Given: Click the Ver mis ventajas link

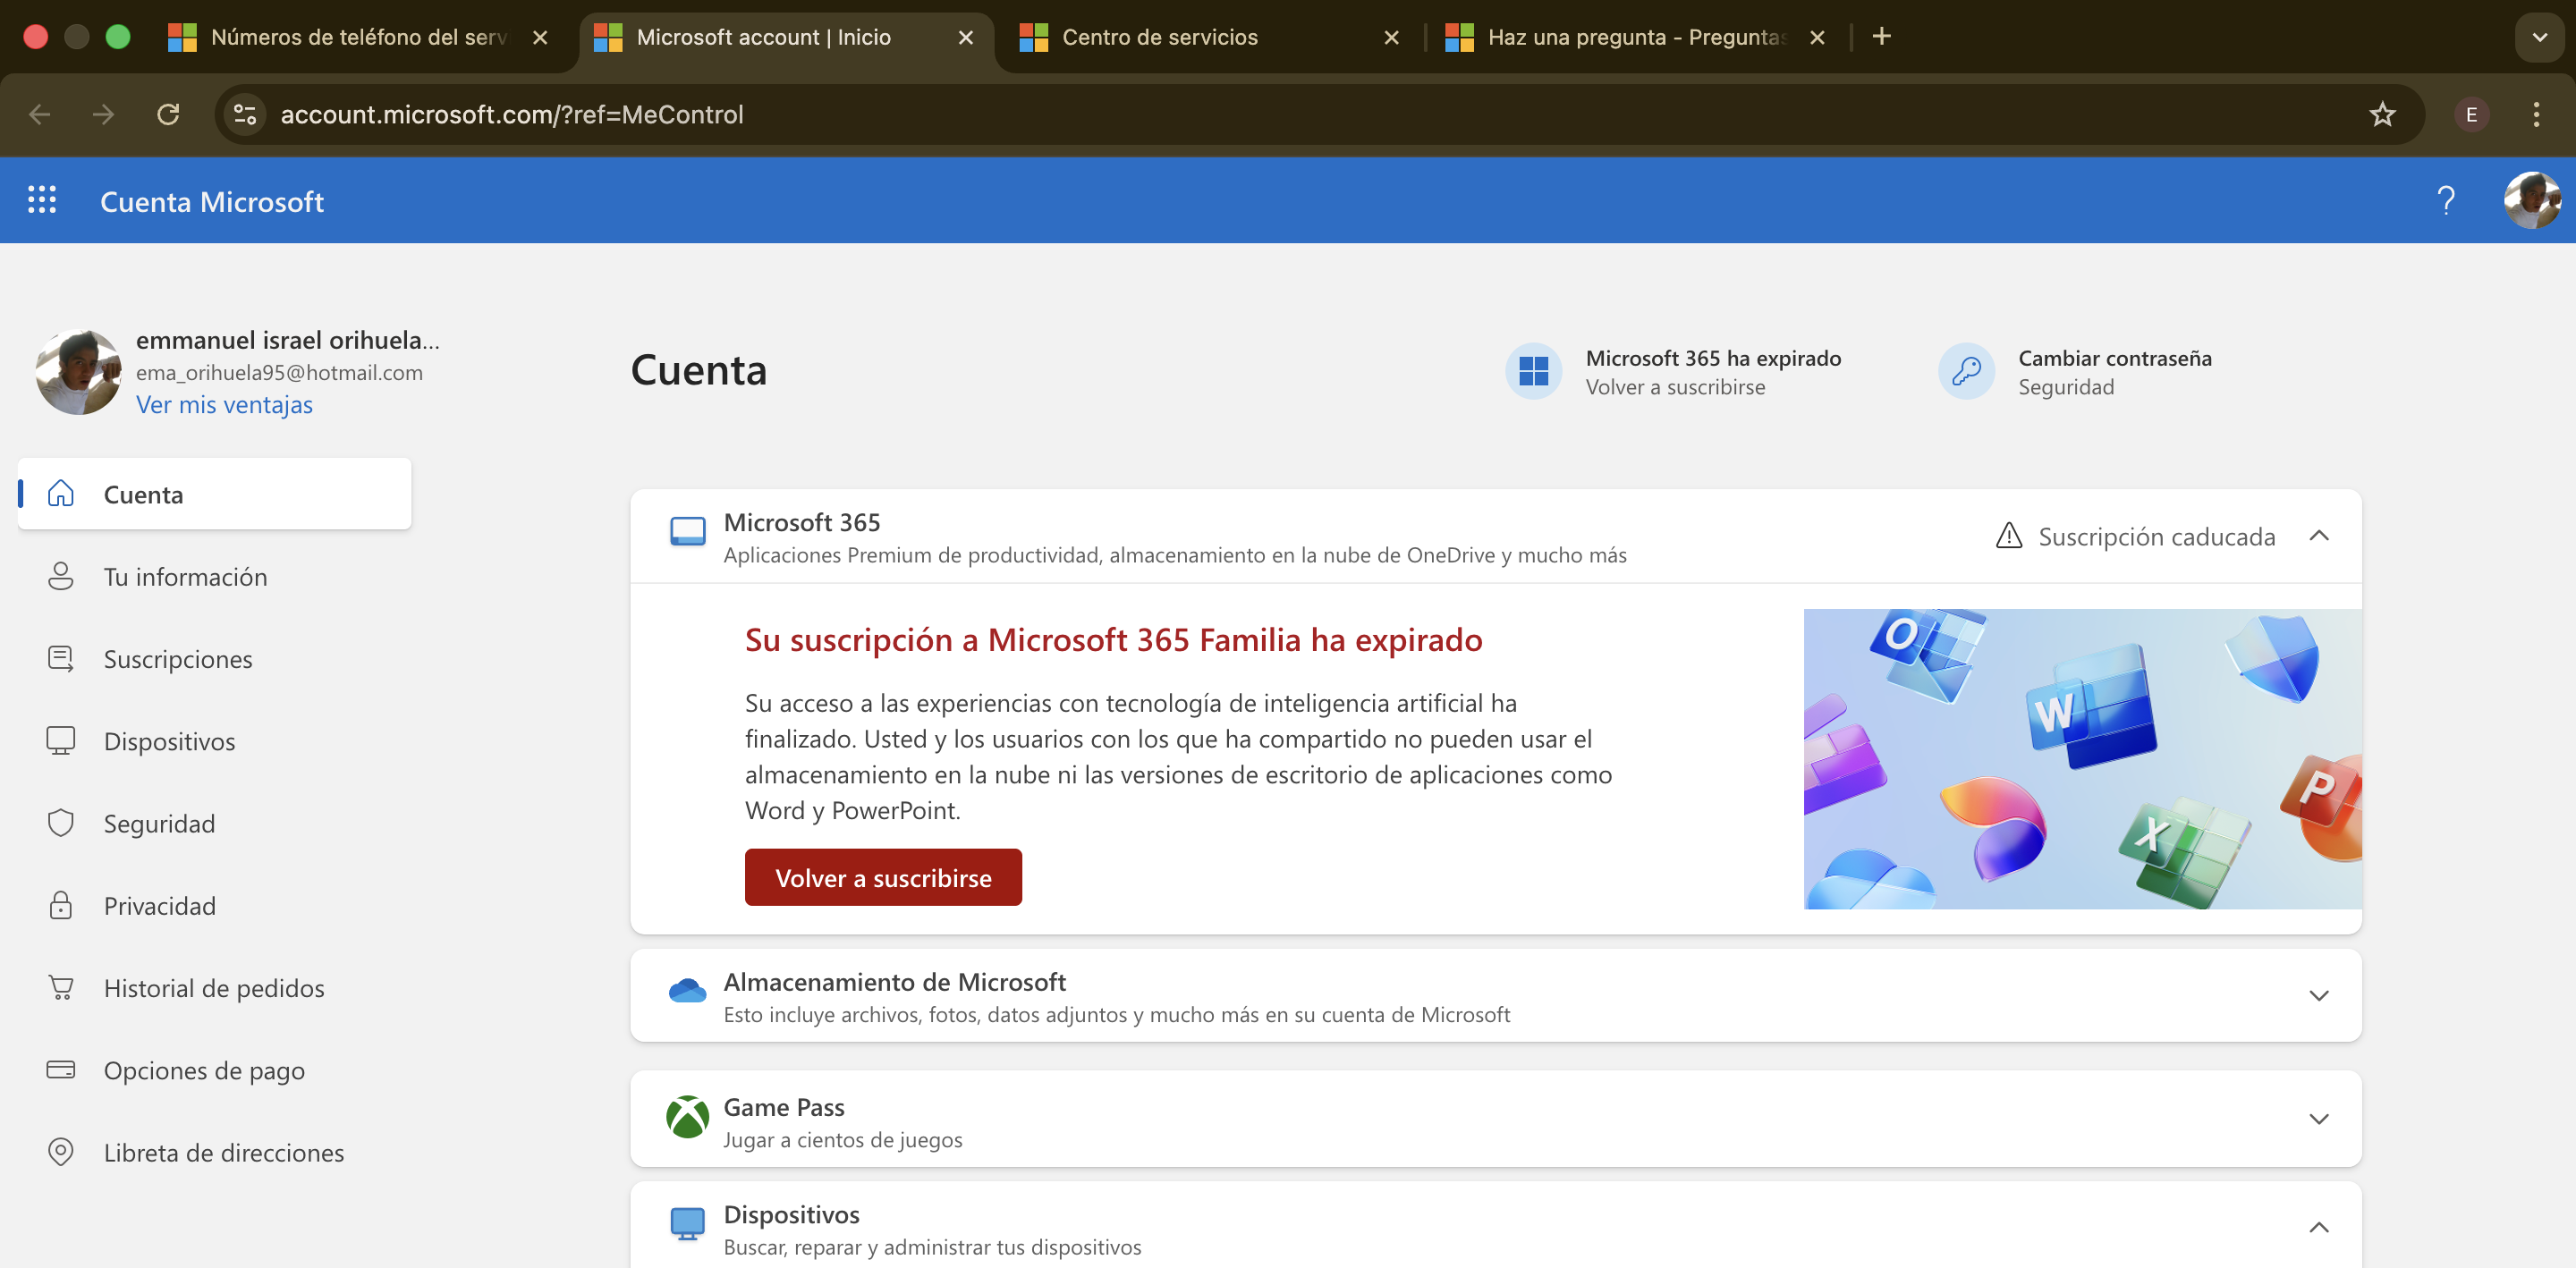Looking at the screenshot, I should point(224,404).
